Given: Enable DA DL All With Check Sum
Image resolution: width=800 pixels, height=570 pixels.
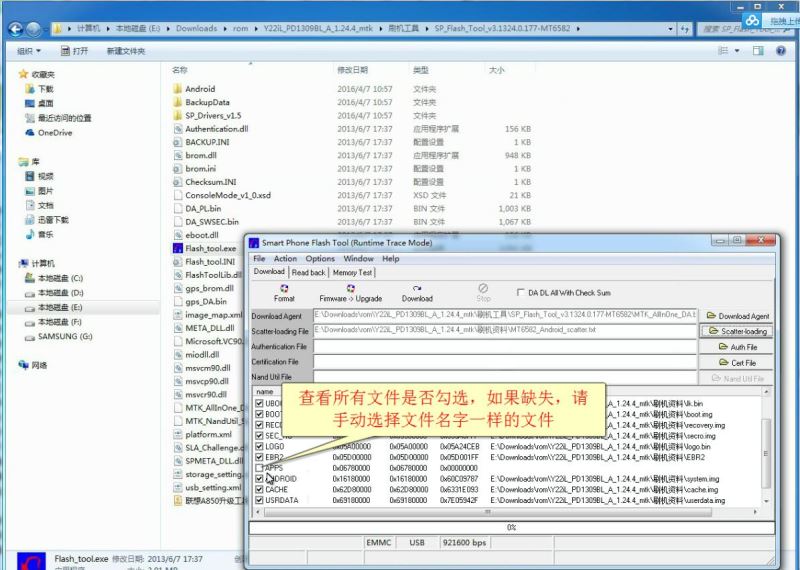Looking at the screenshot, I should pos(520,292).
